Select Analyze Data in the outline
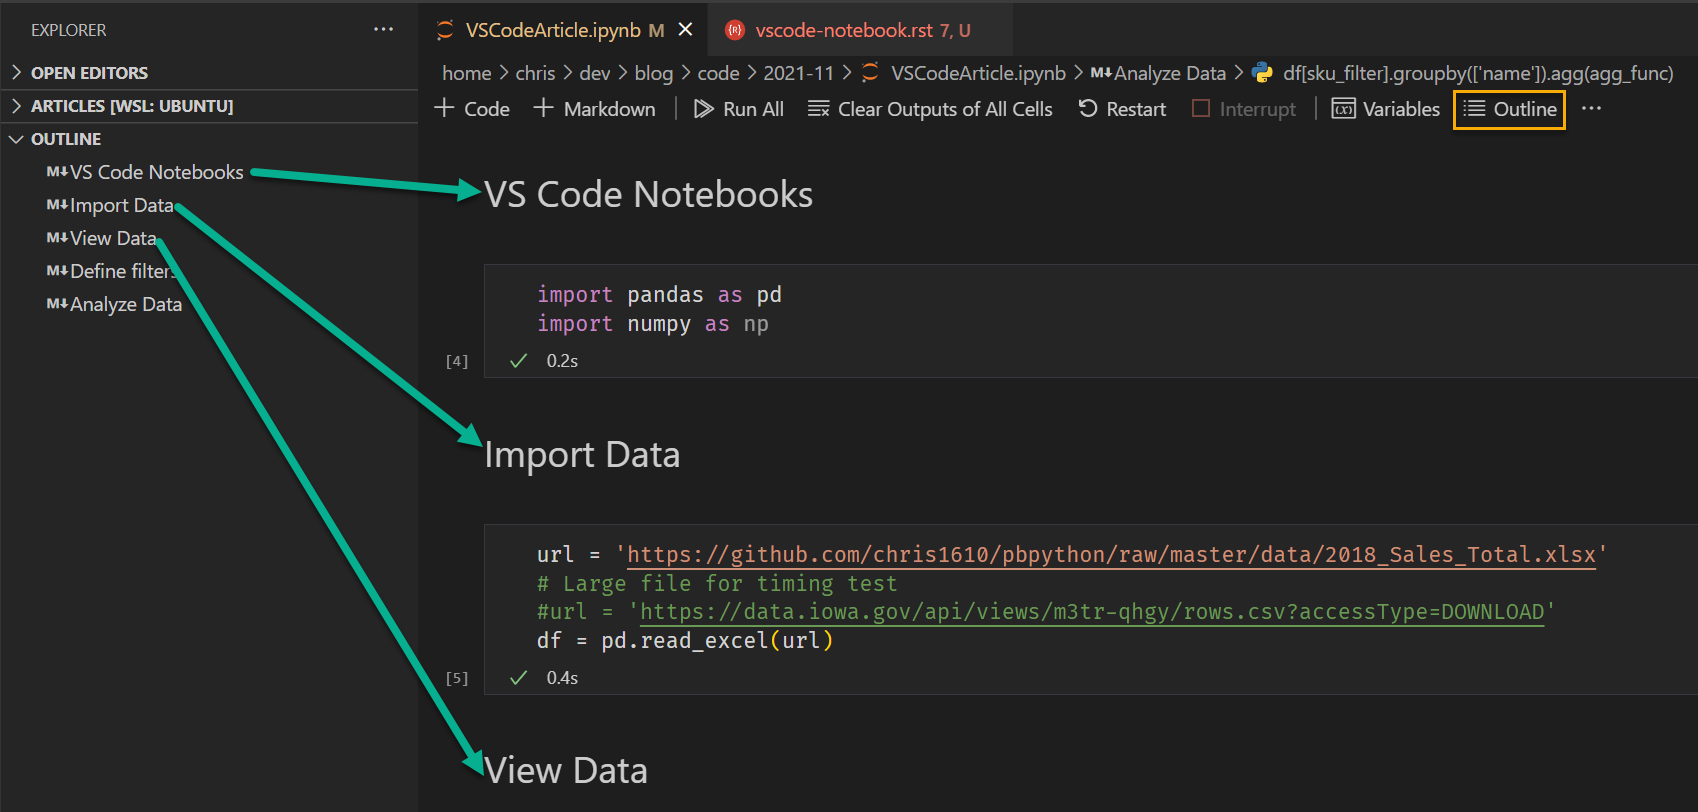Viewport: 1698px width, 812px height. click(126, 304)
